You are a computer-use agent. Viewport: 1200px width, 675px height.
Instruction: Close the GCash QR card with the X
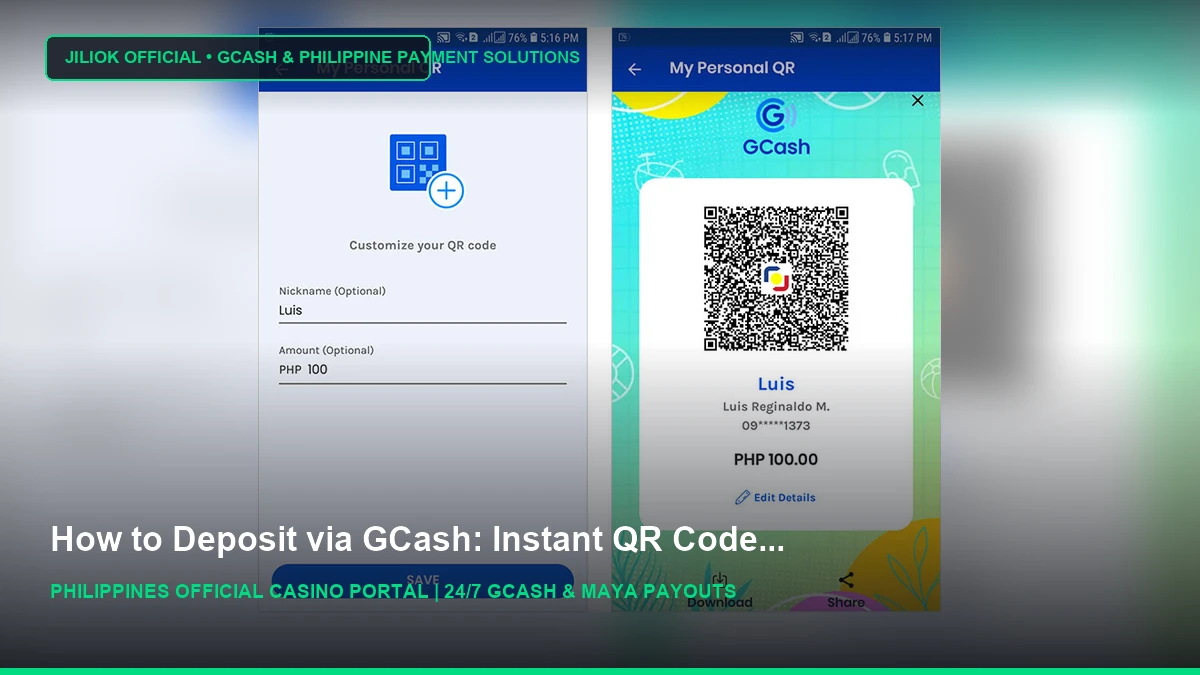pos(918,100)
